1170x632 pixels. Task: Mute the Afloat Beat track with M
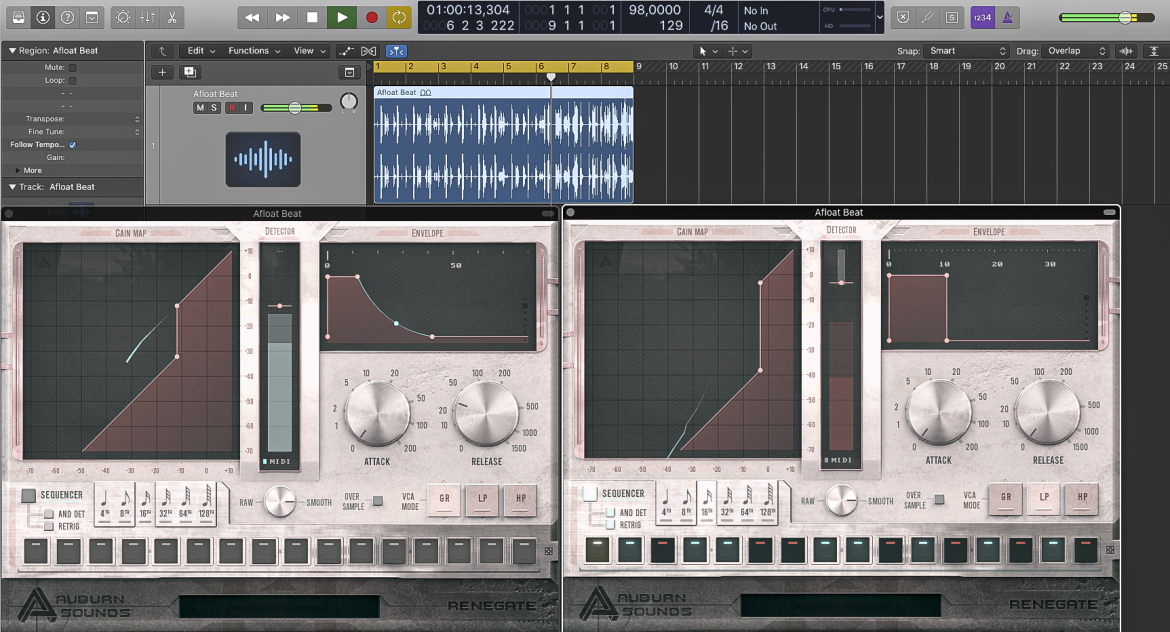200,107
